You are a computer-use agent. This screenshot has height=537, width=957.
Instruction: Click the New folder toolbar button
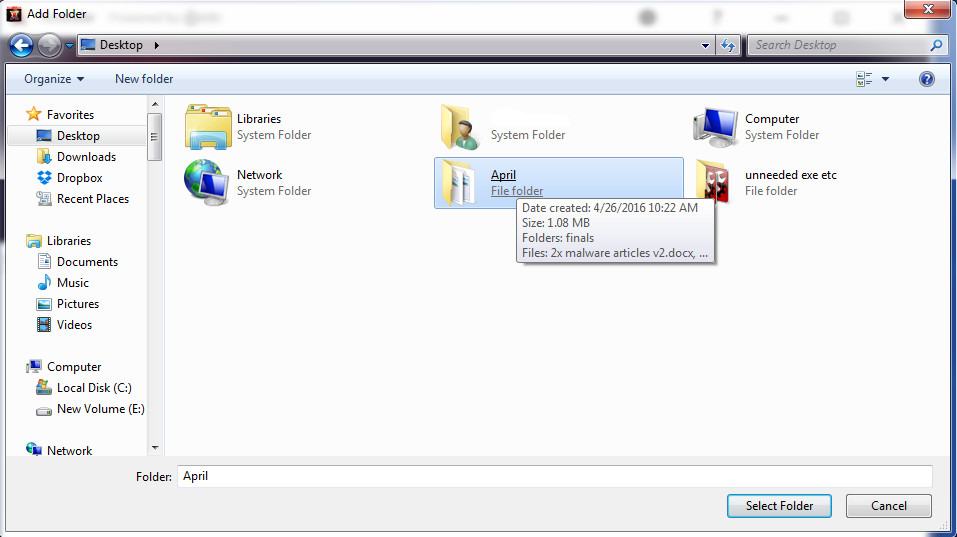point(144,79)
